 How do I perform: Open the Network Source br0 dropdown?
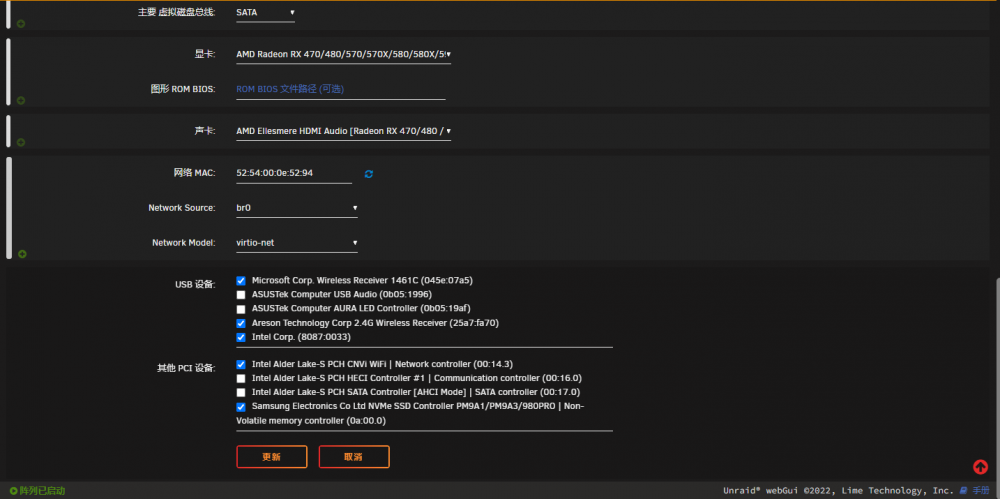297,208
